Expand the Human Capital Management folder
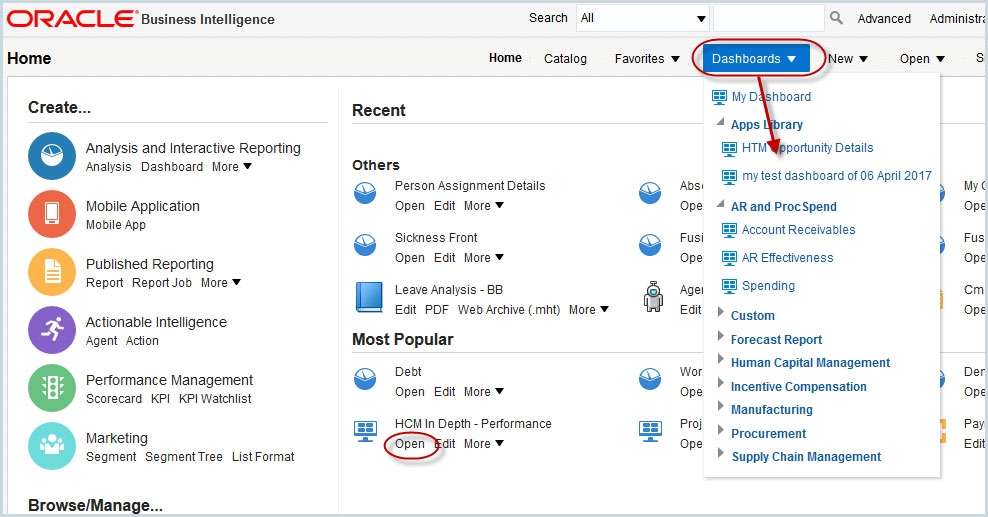The height and width of the screenshot is (517, 988). (x=721, y=359)
